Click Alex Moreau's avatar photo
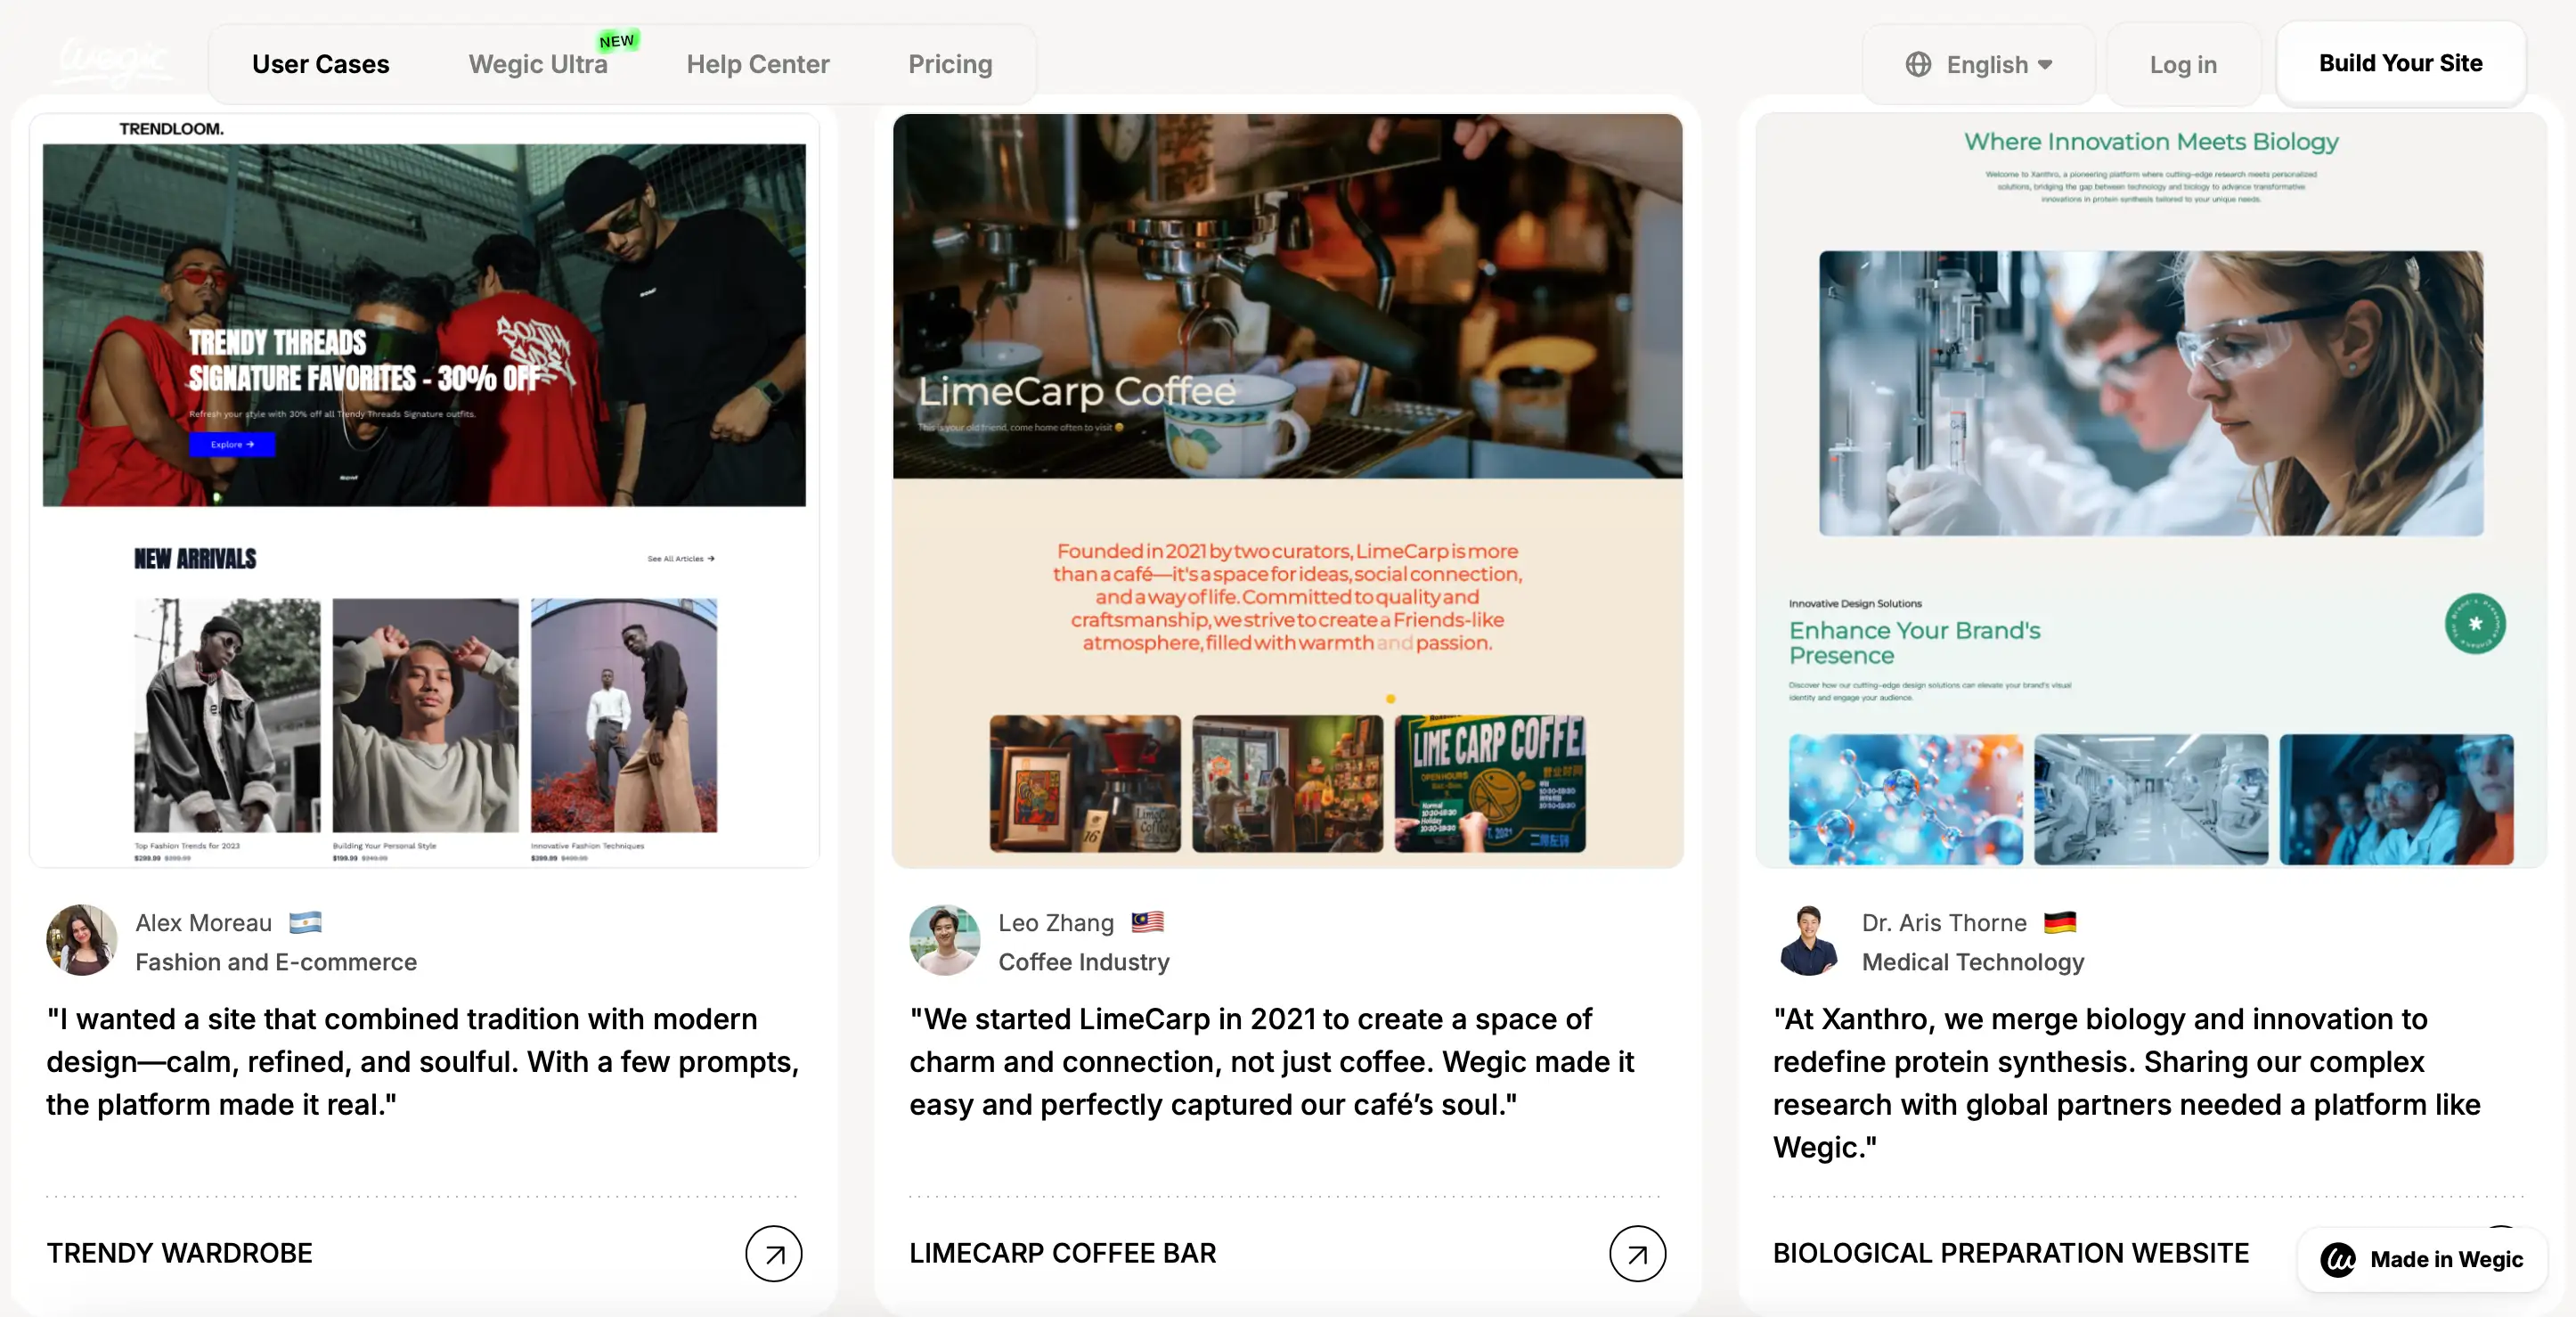Image resolution: width=2576 pixels, height=1317 pixels. tap(81, 939)
